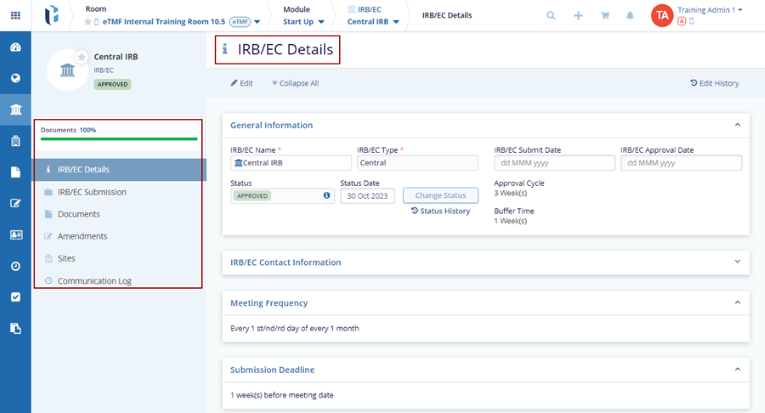The height and width of the screenshot is (413, 765).
Task: Open the Status History link
Action: point(440,211)
